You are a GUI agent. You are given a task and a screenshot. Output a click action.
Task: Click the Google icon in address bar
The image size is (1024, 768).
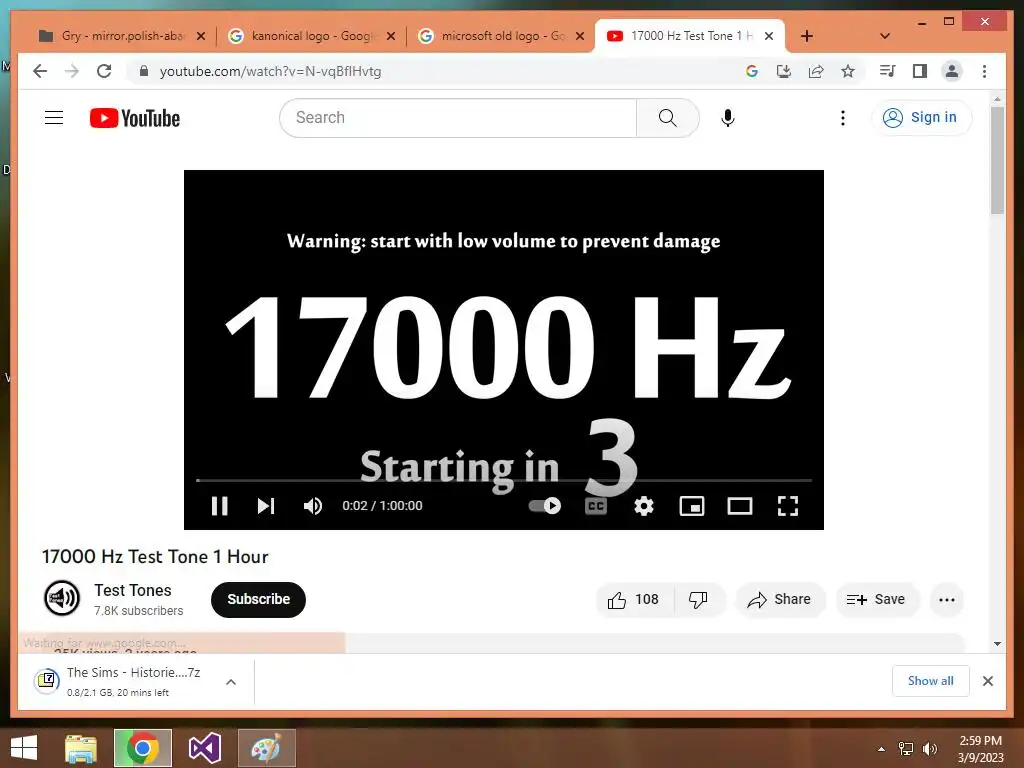point(752,71)
